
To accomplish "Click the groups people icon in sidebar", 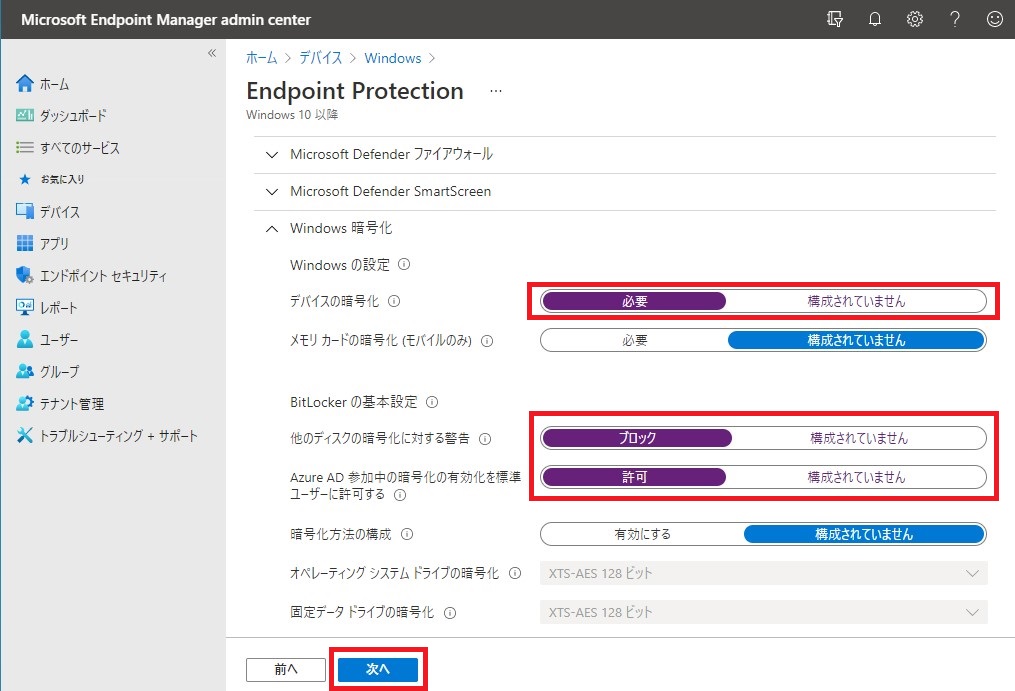I will (x=25, y=371).
